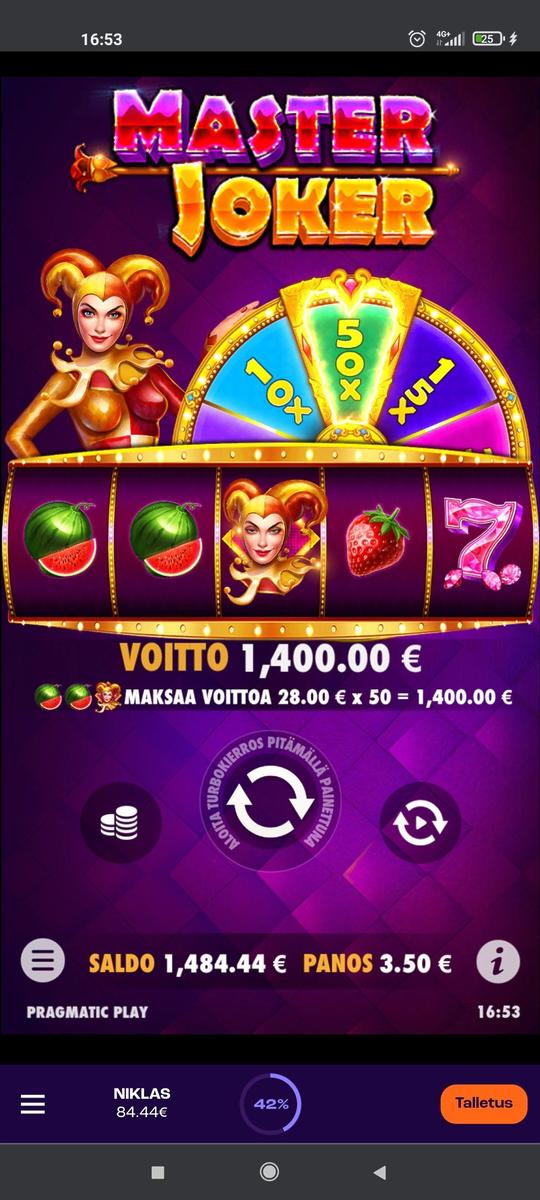
Task: Tap the Android home button
Action: (x=269, y=1172)
